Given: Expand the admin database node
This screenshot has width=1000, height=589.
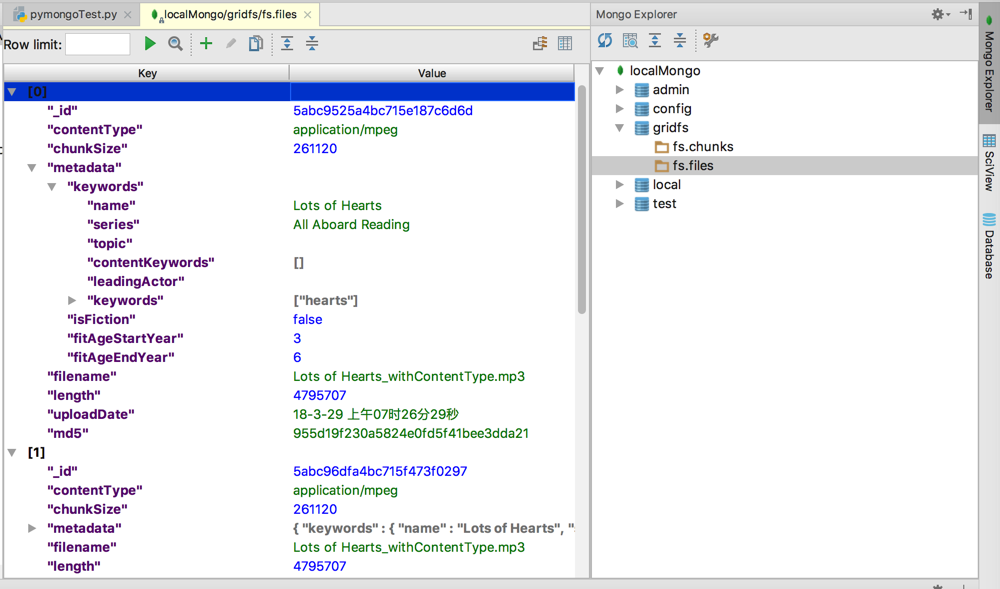Looking at the screenshot, I should (620, 90).
